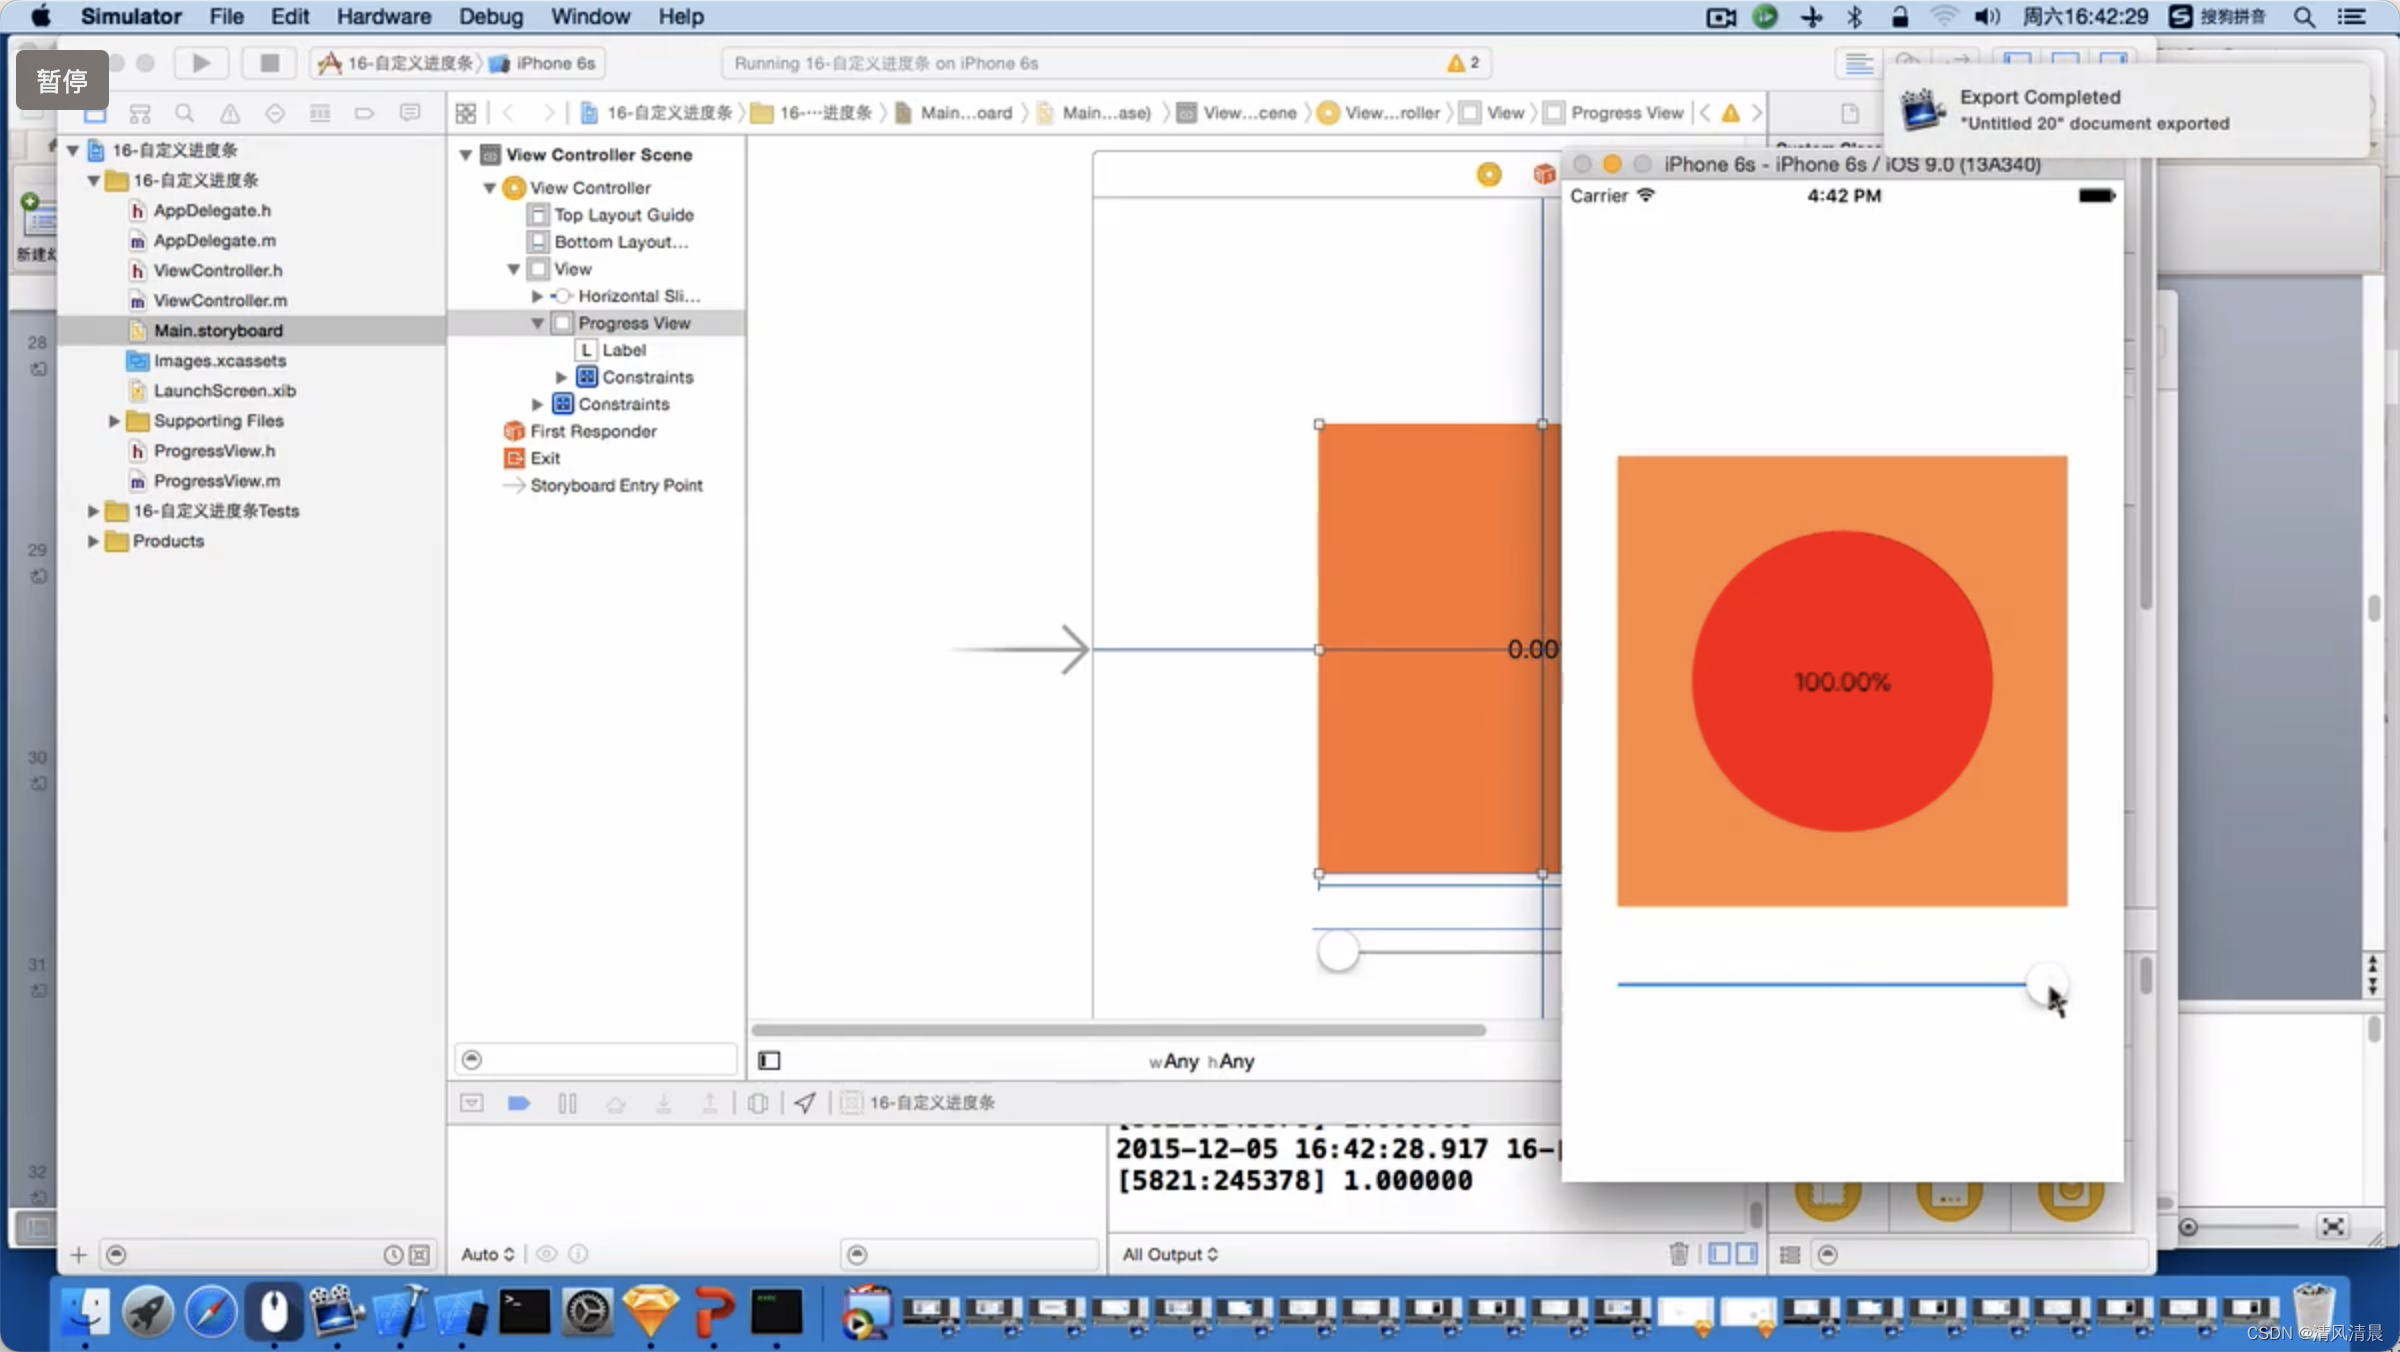
Task: Click the Run button in Xcode toolbar
Action: pos(199,63)
